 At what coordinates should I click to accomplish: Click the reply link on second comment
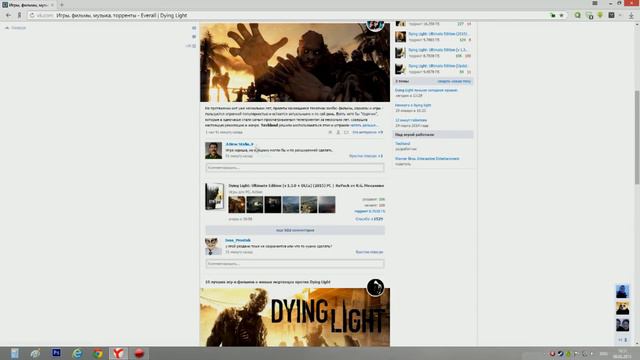pyautogui.click(x=369, y=252)
